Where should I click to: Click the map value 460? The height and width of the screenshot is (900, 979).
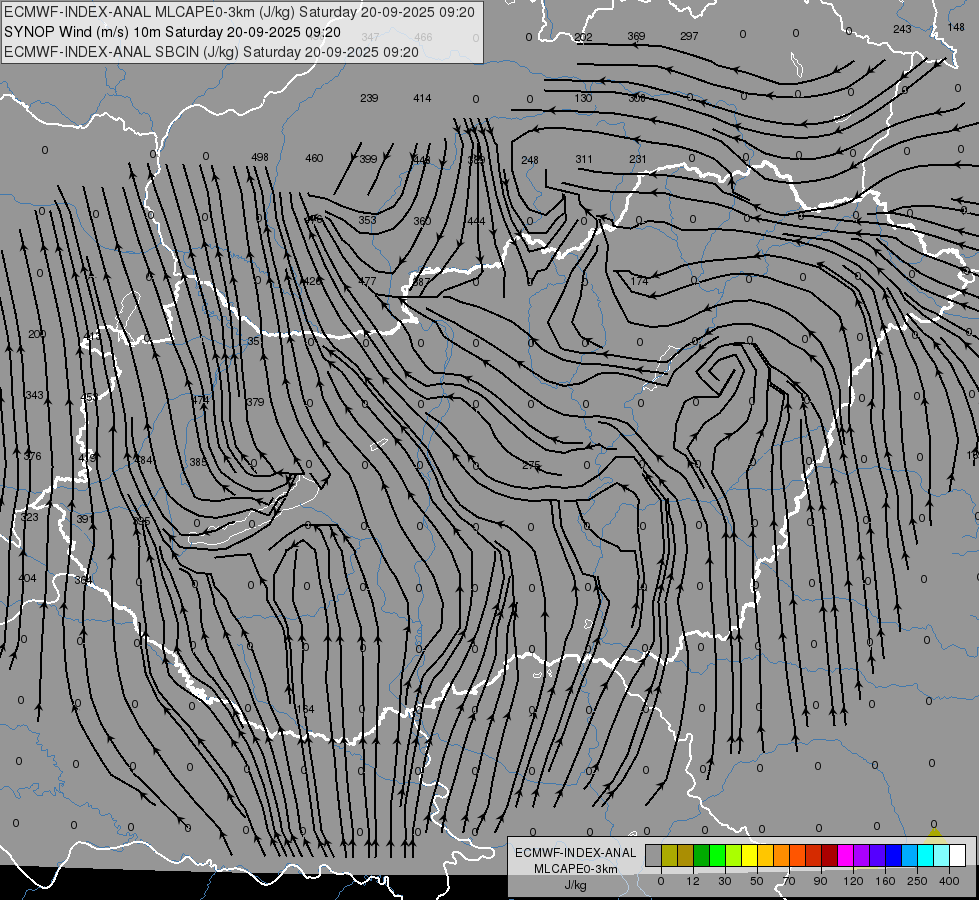pos(314,158)
